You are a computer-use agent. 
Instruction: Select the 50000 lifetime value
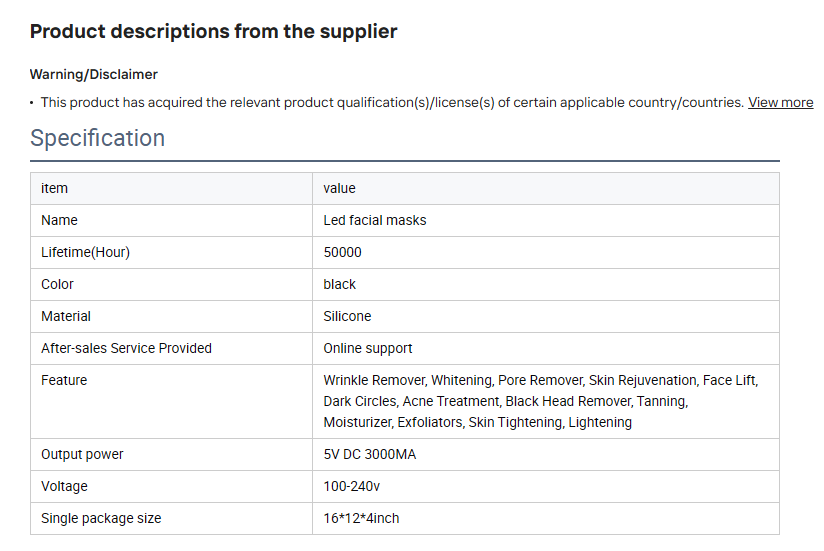tap(342, 252)
